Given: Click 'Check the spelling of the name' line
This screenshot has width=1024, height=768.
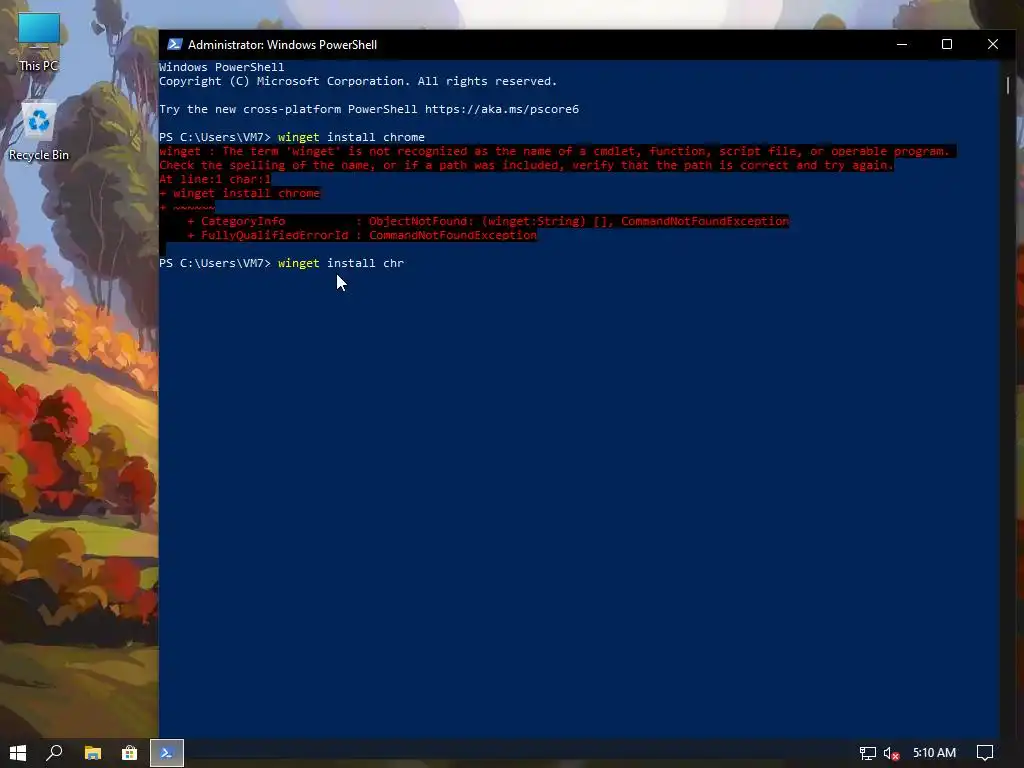Looking at the screenshot, I should tap(526, 165).
